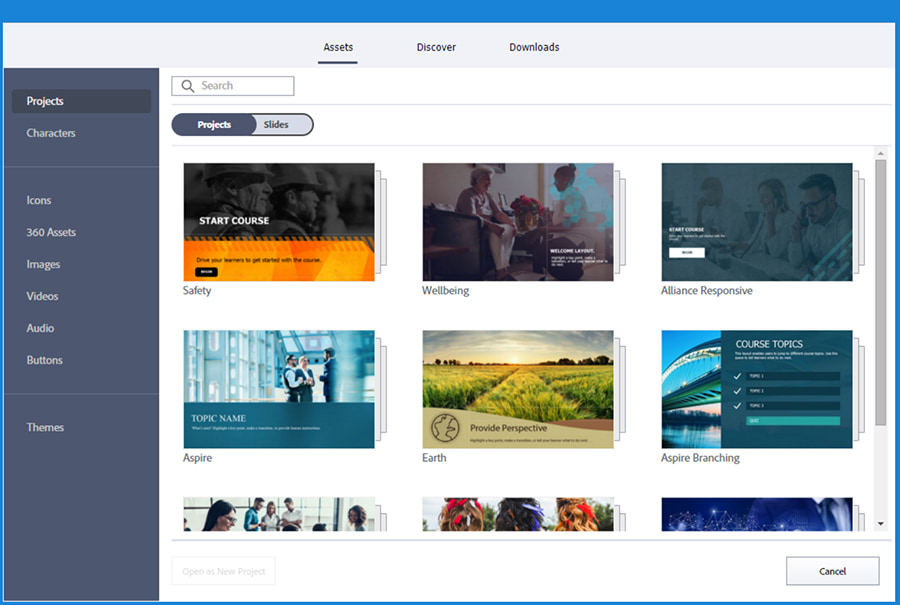Switch to the Assets tab
Screen dimensions: 900x605
(338, 47)
